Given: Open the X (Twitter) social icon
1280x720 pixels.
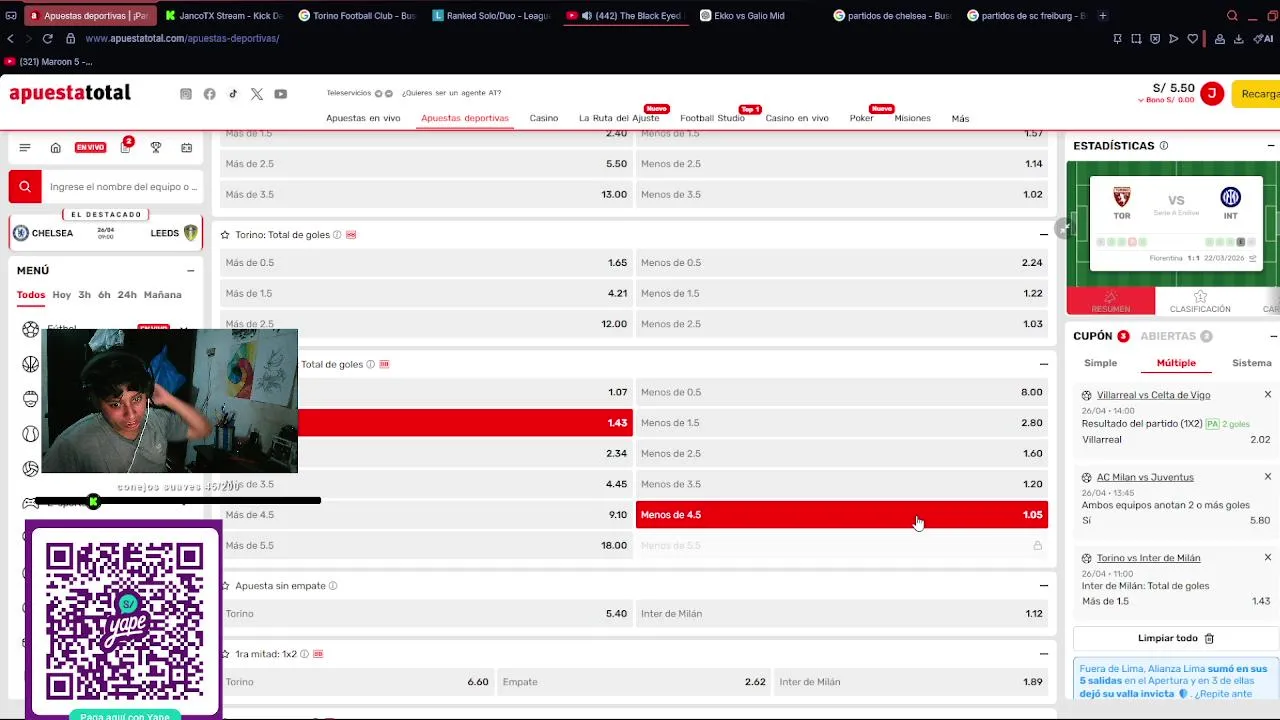Looking at the screenshot, I should pos(257,94).
